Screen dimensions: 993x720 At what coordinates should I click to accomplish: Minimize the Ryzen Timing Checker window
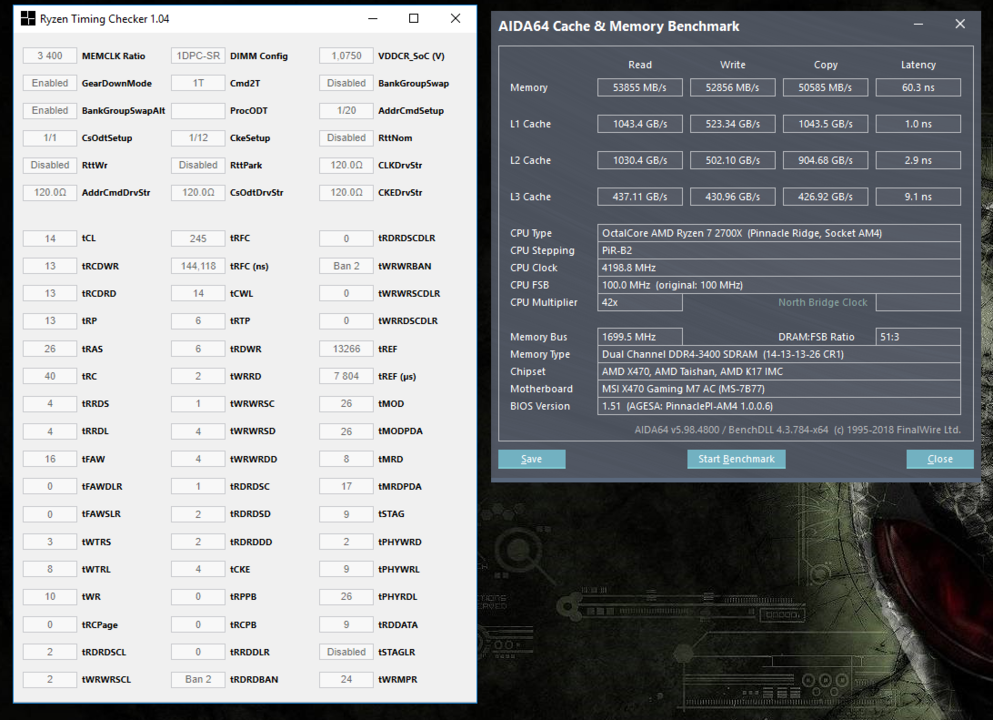(372, 18)
